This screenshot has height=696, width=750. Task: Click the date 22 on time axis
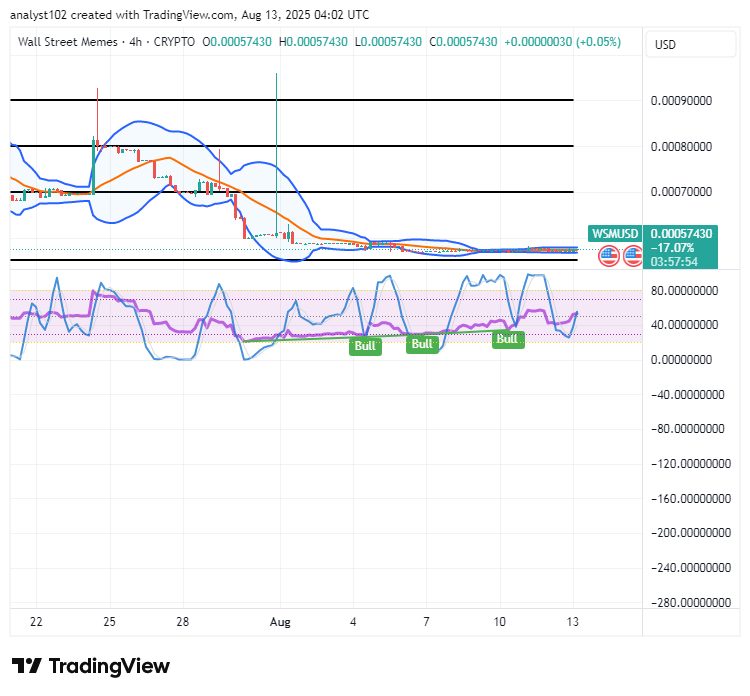[x=36, y=622]
